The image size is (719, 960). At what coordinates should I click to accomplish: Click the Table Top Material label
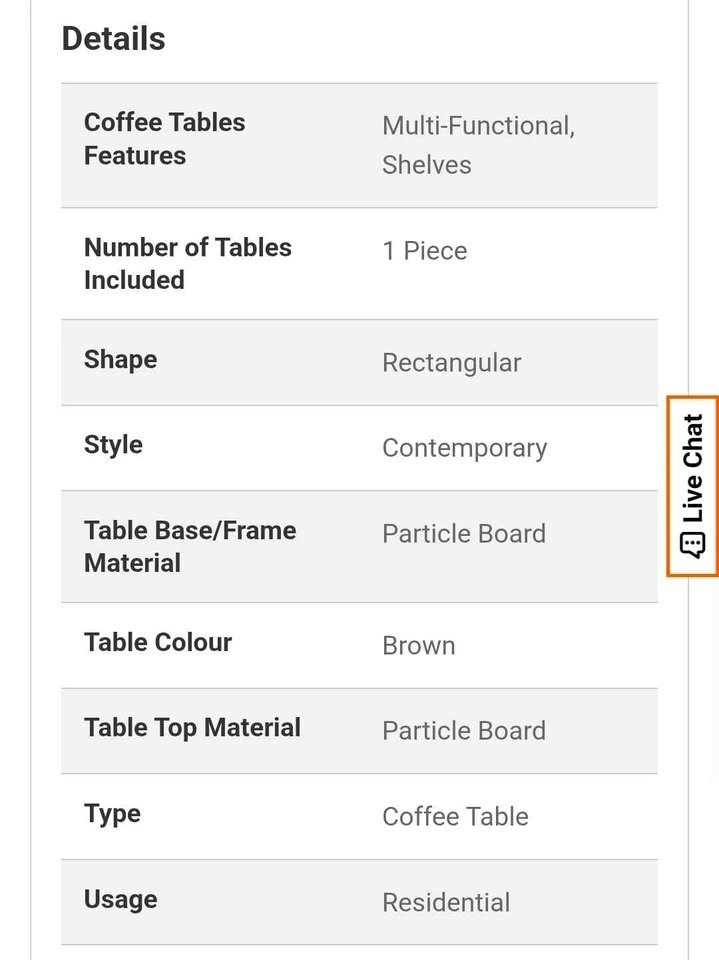[x=192, y=727]
